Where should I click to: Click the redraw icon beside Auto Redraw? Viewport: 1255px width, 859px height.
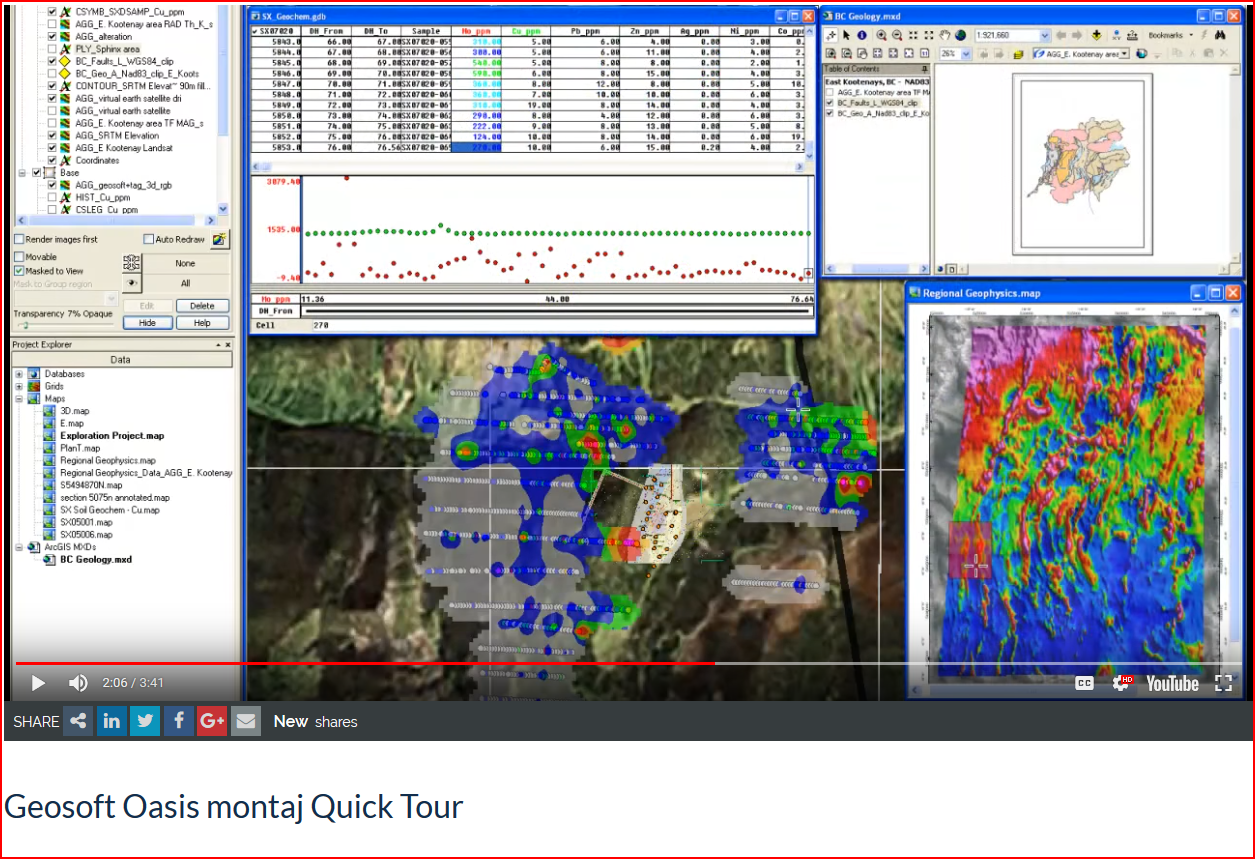click(x=219, y=240)
